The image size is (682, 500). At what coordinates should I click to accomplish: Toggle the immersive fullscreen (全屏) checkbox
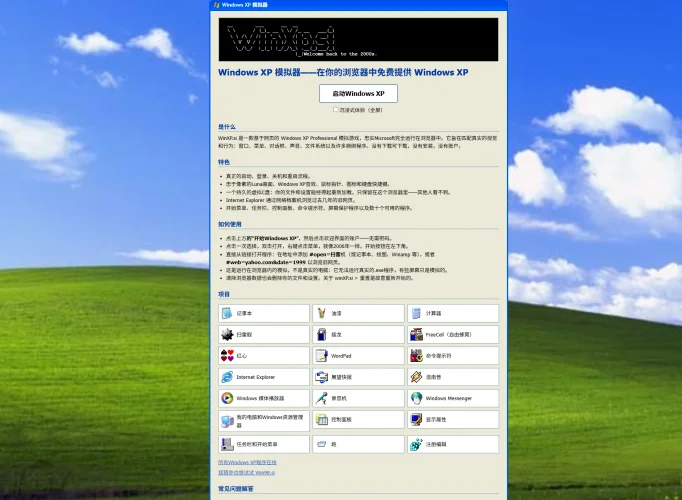point(335,110)
